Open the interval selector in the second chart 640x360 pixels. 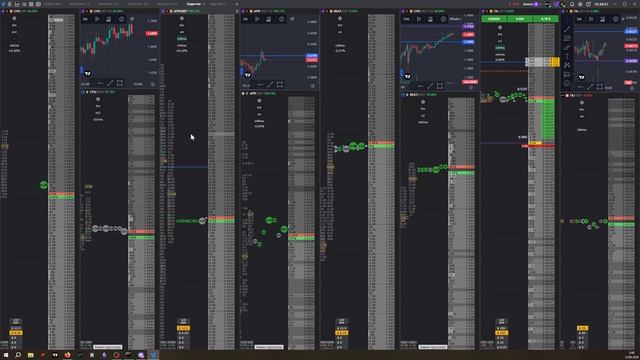coord(245,19)
